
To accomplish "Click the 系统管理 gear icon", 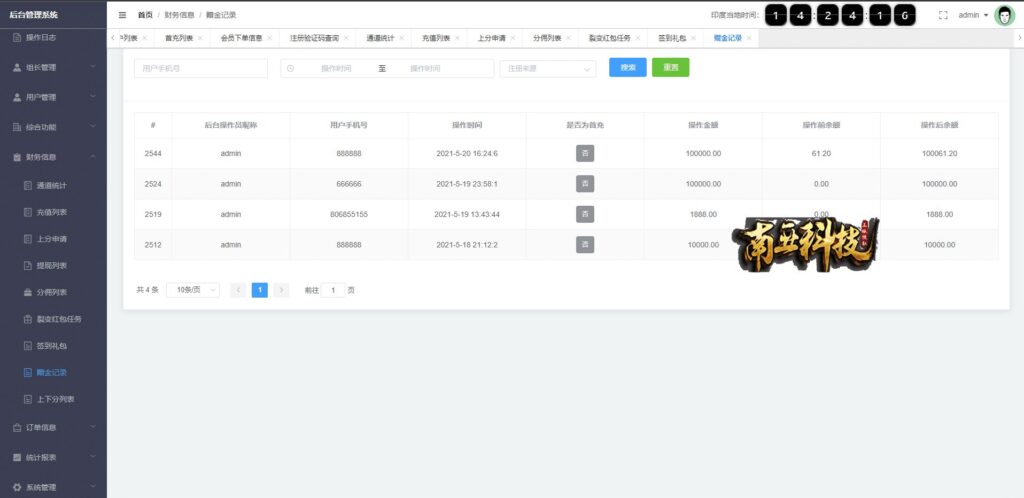I will click(x=18, y=488).
